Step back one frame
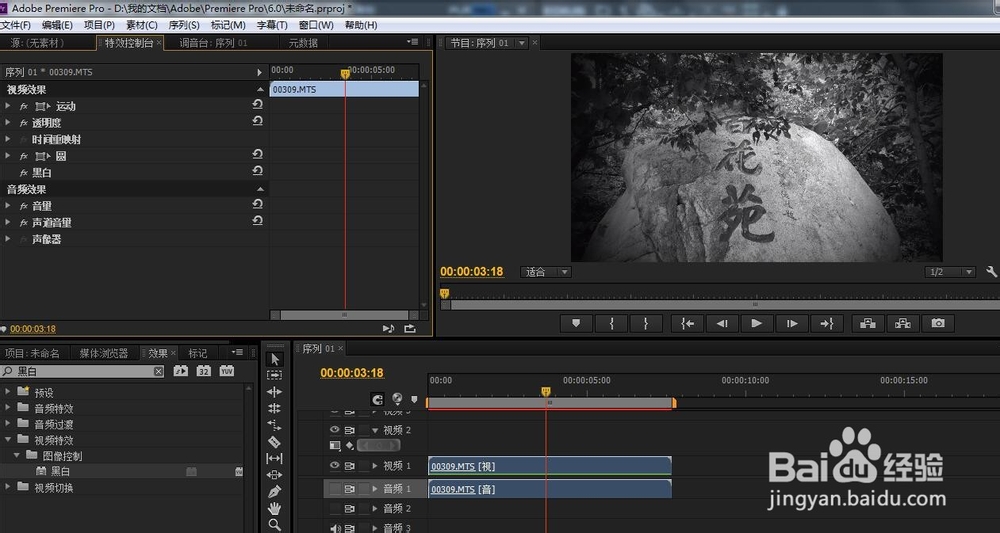 (x=722, y=323)
